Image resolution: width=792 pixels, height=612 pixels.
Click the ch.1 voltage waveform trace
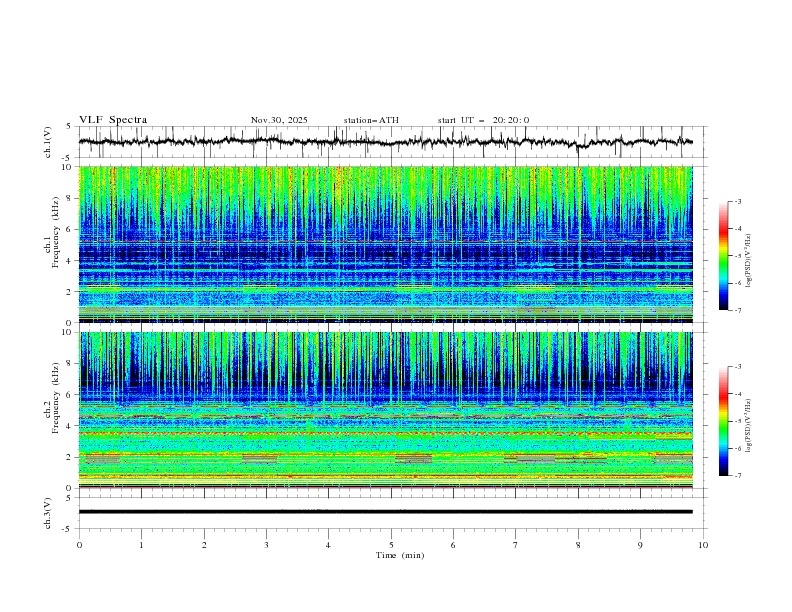385,142
